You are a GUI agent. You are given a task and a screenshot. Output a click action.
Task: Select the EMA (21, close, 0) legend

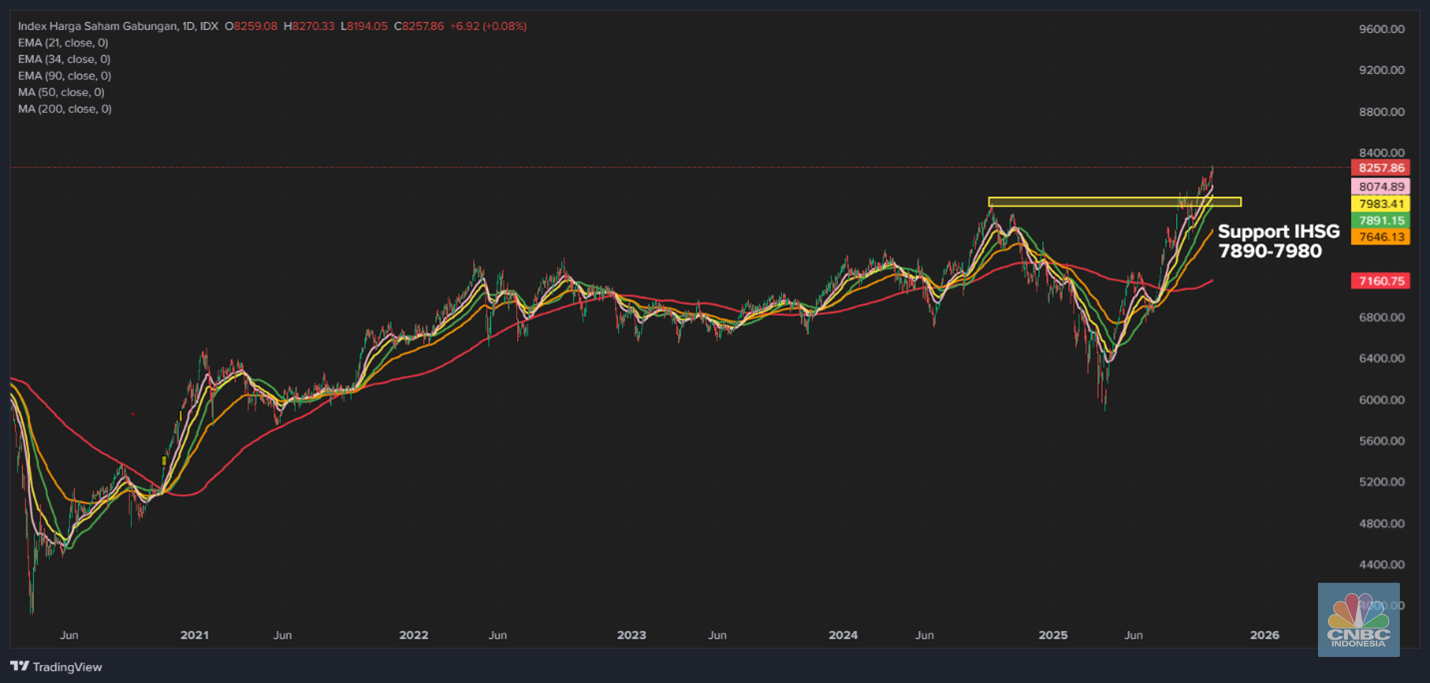(64, 43)
